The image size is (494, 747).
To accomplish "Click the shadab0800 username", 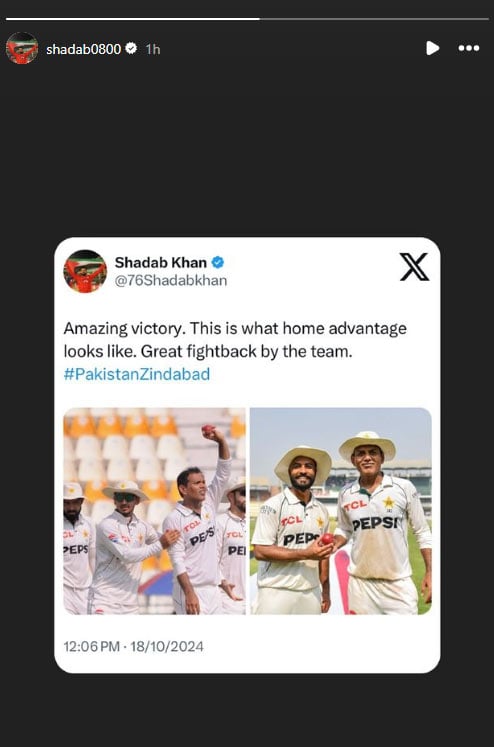I will [x=83, y=49].
